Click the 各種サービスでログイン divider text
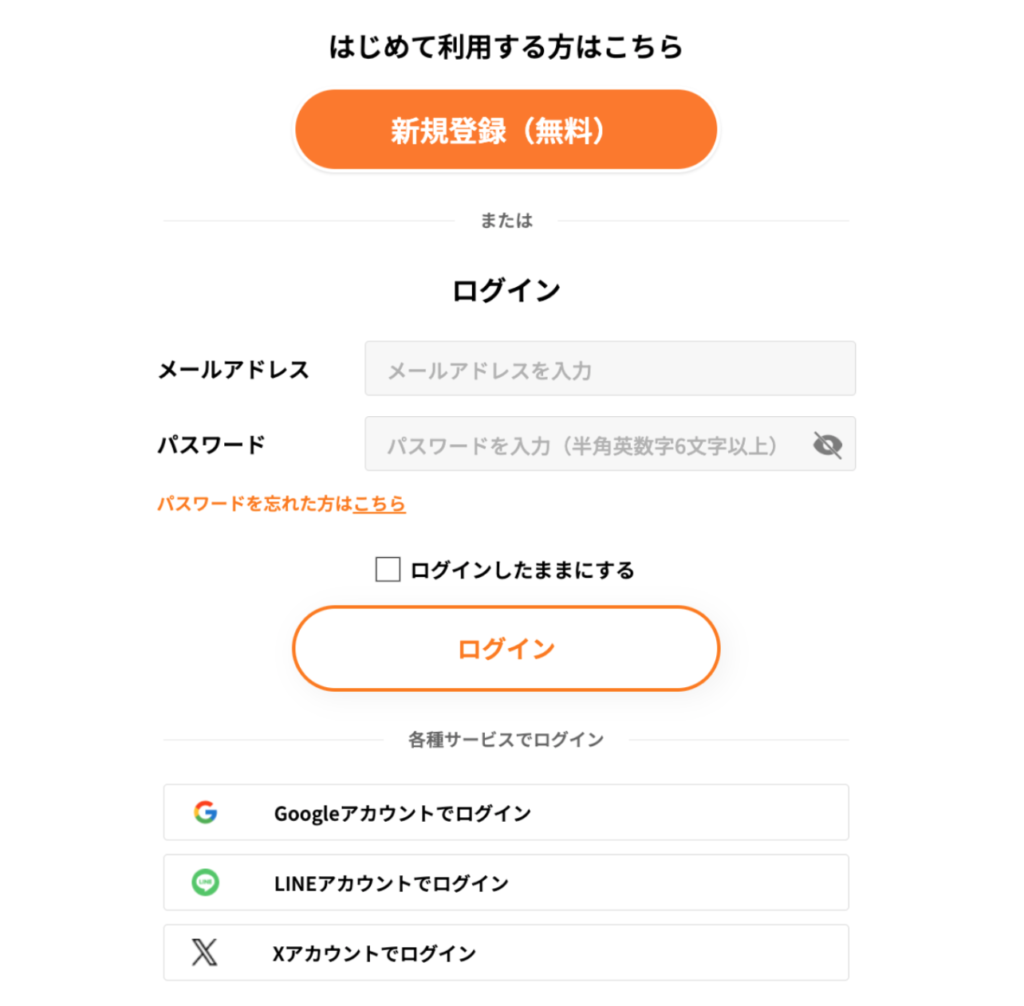Image resolution: width=1024 pixels, height=1006 pixels. pos(506,741)
